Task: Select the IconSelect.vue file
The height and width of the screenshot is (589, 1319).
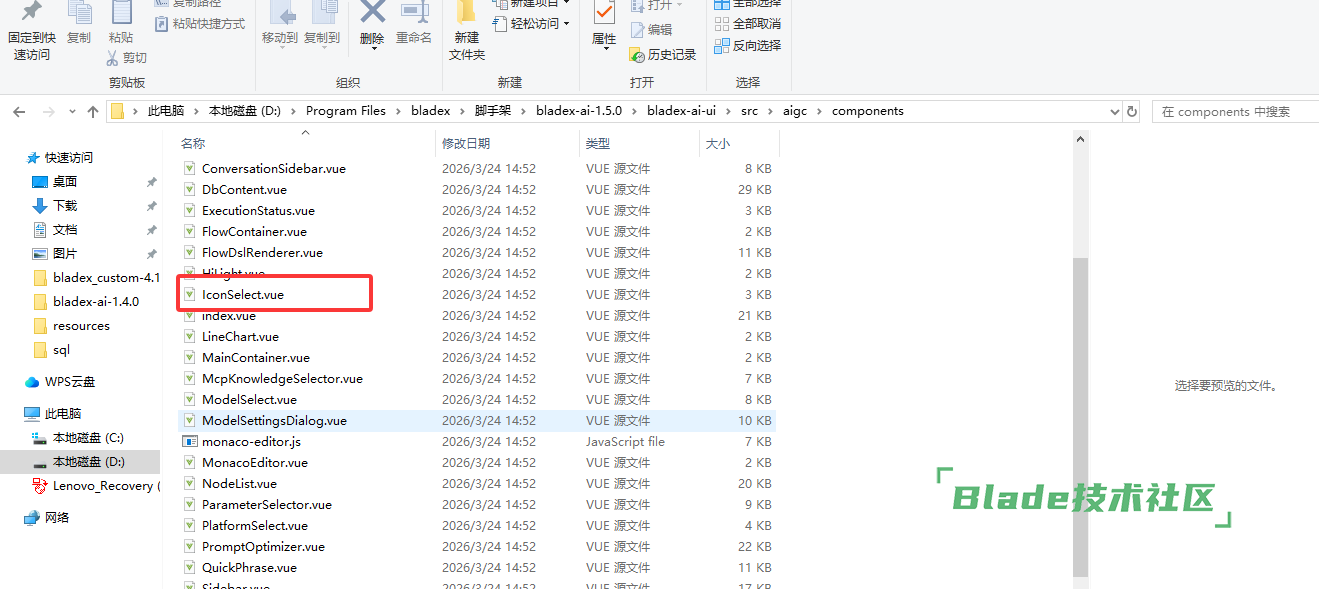Action: [x=243, y=295]
